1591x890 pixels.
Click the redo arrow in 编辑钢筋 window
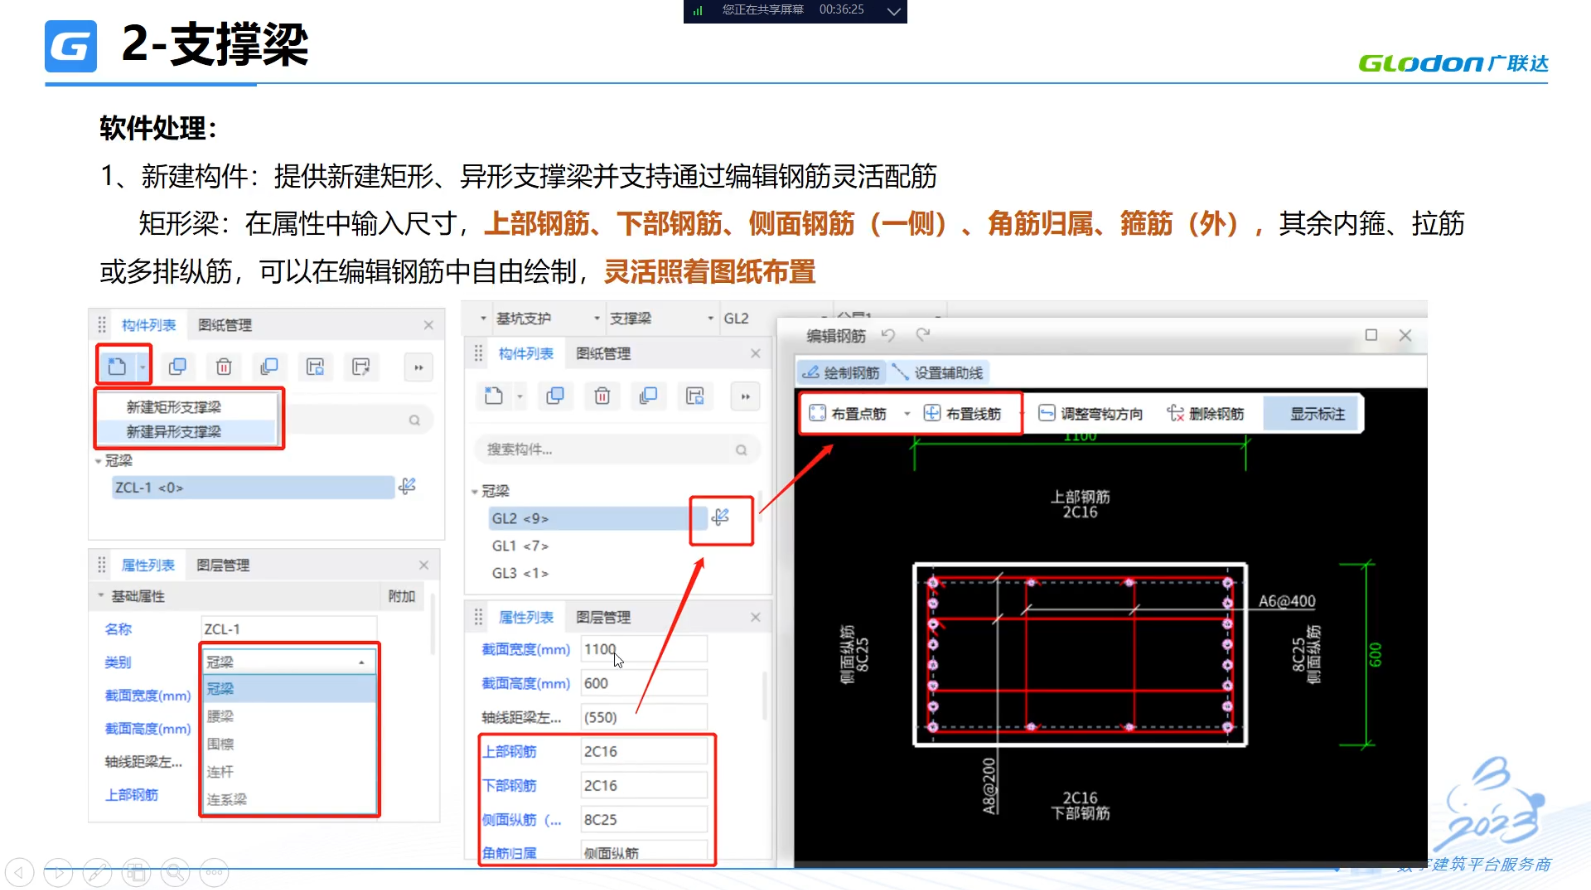(x=922, y=335)
